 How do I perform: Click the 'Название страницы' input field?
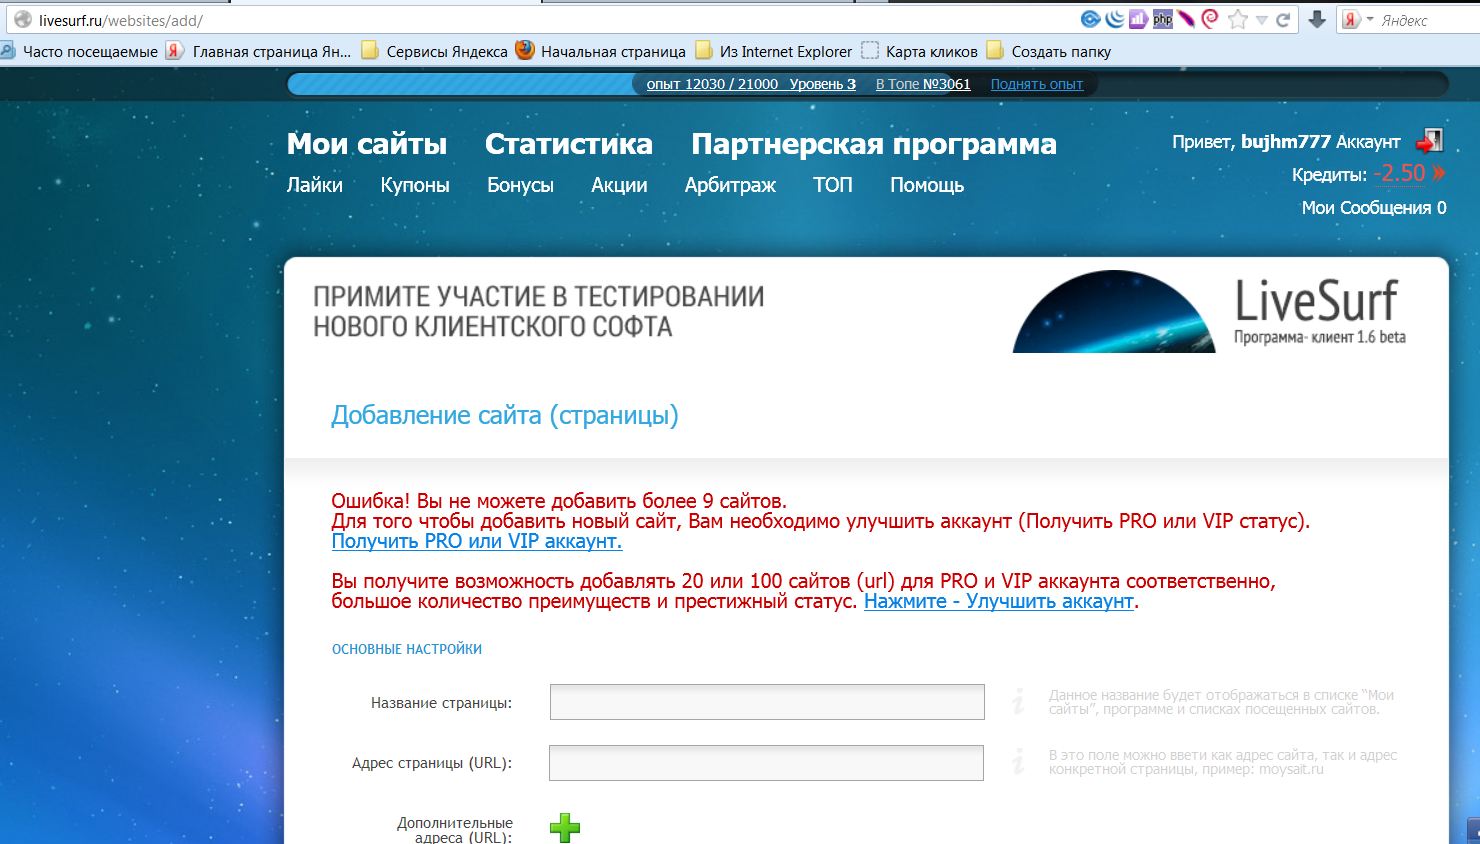pos(767,702)
